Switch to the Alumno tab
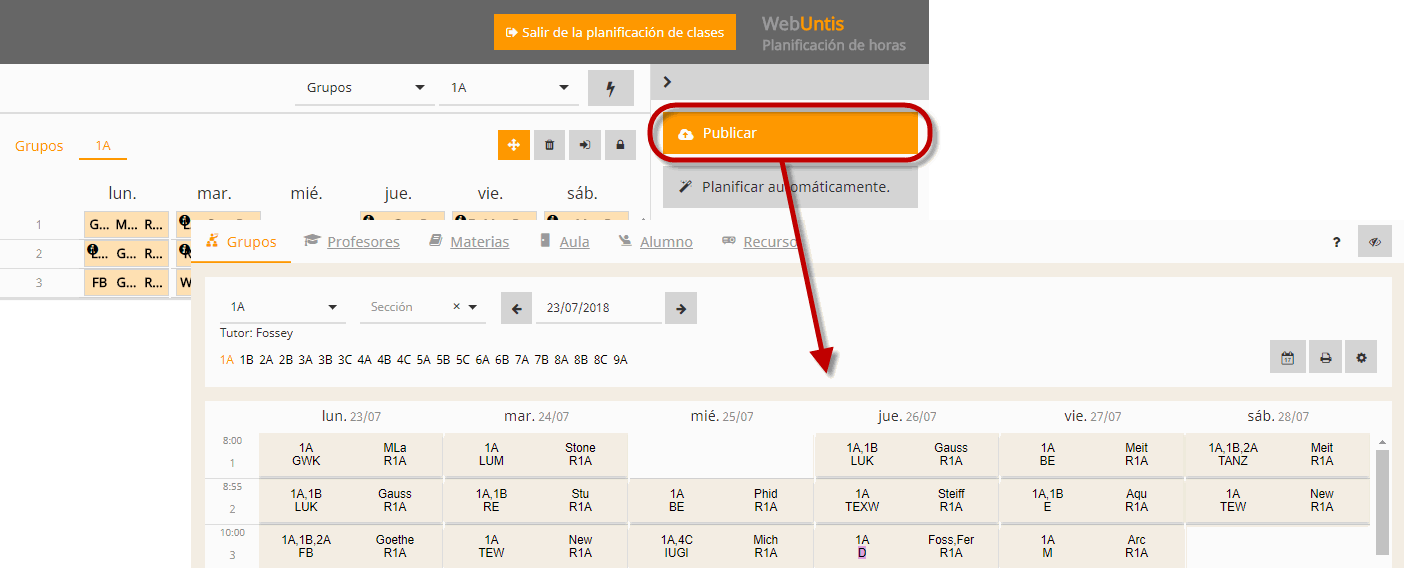Viewport: 1404px width, 568px height. [x=656, y=242]
